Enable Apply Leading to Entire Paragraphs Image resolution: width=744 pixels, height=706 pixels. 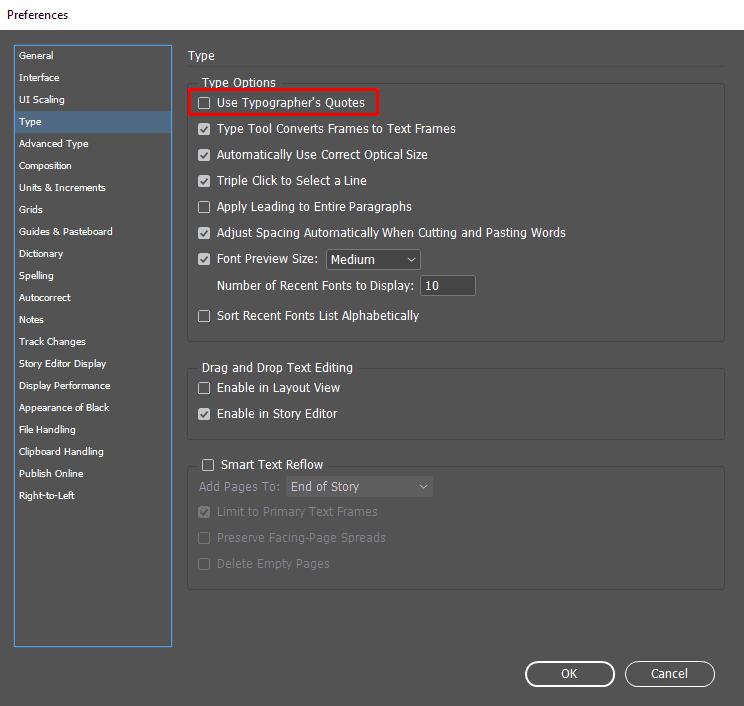[x=204, y=207]
